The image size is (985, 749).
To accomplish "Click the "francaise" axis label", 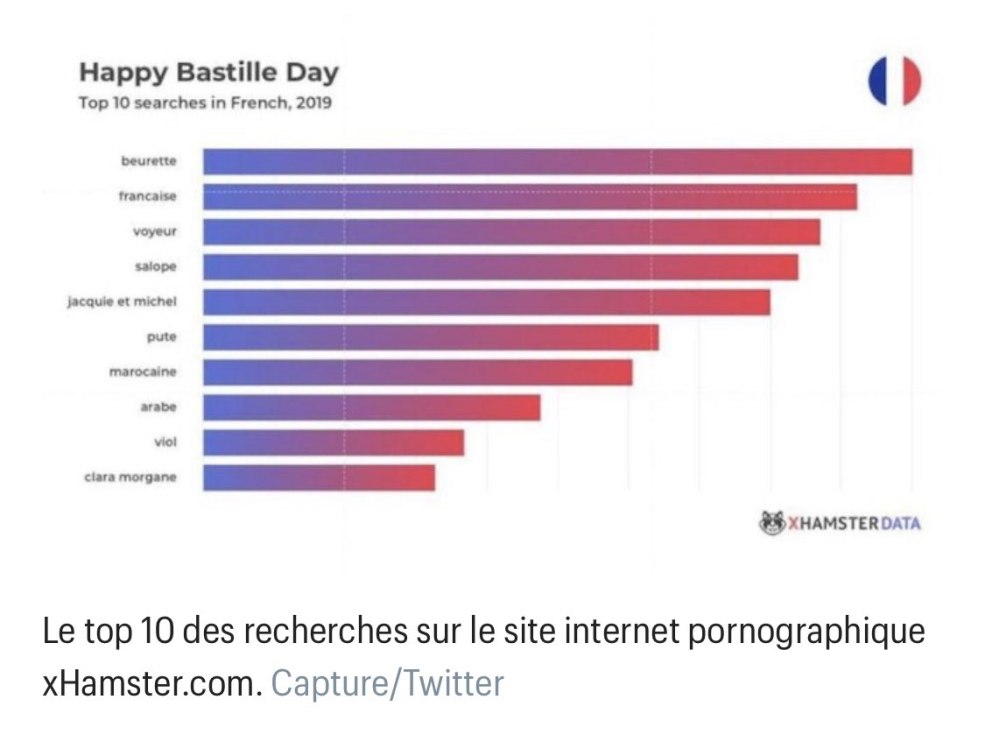I will click(147, 197).
